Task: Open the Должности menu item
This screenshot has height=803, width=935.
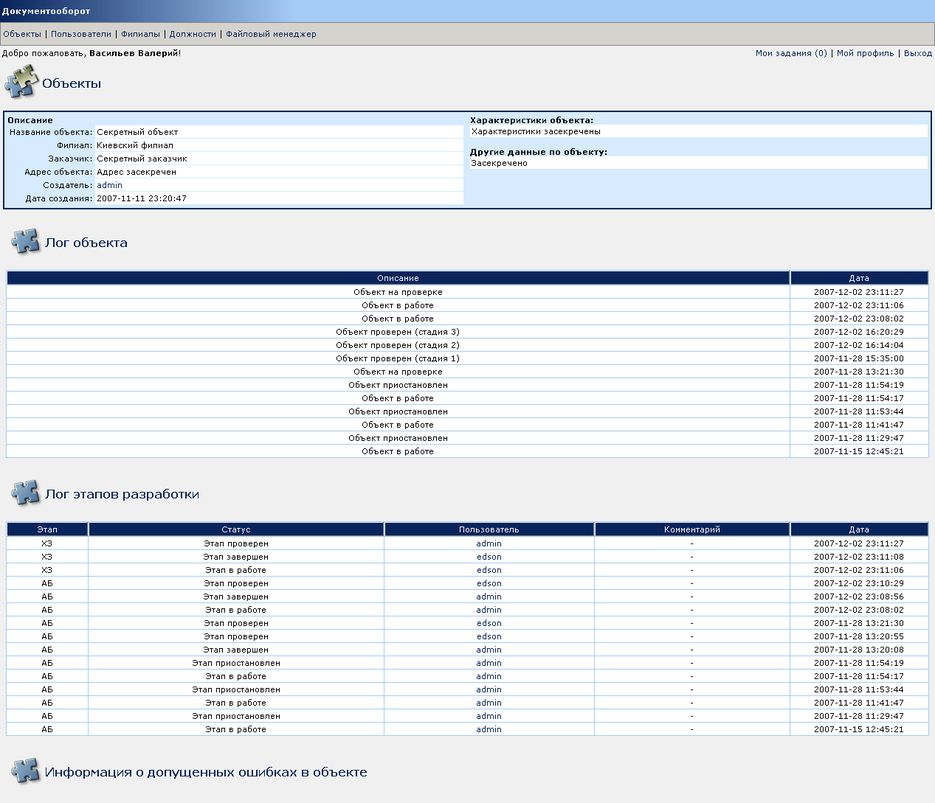Action: point(193,34)
